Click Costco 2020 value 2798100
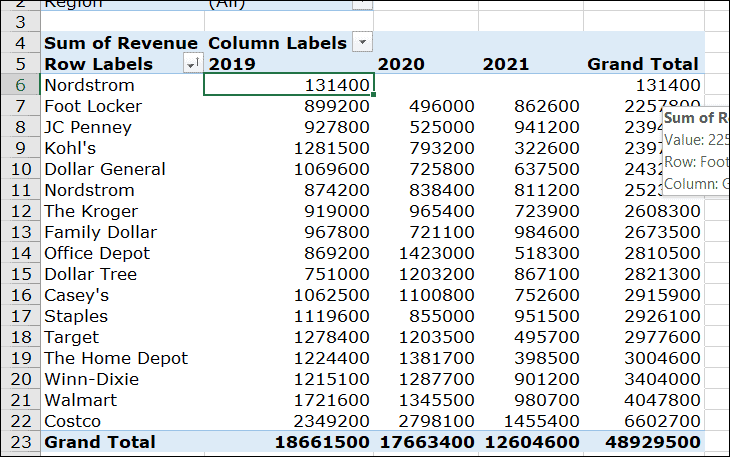The width and height of the screenshot is (730, 457). pos(436,421)
